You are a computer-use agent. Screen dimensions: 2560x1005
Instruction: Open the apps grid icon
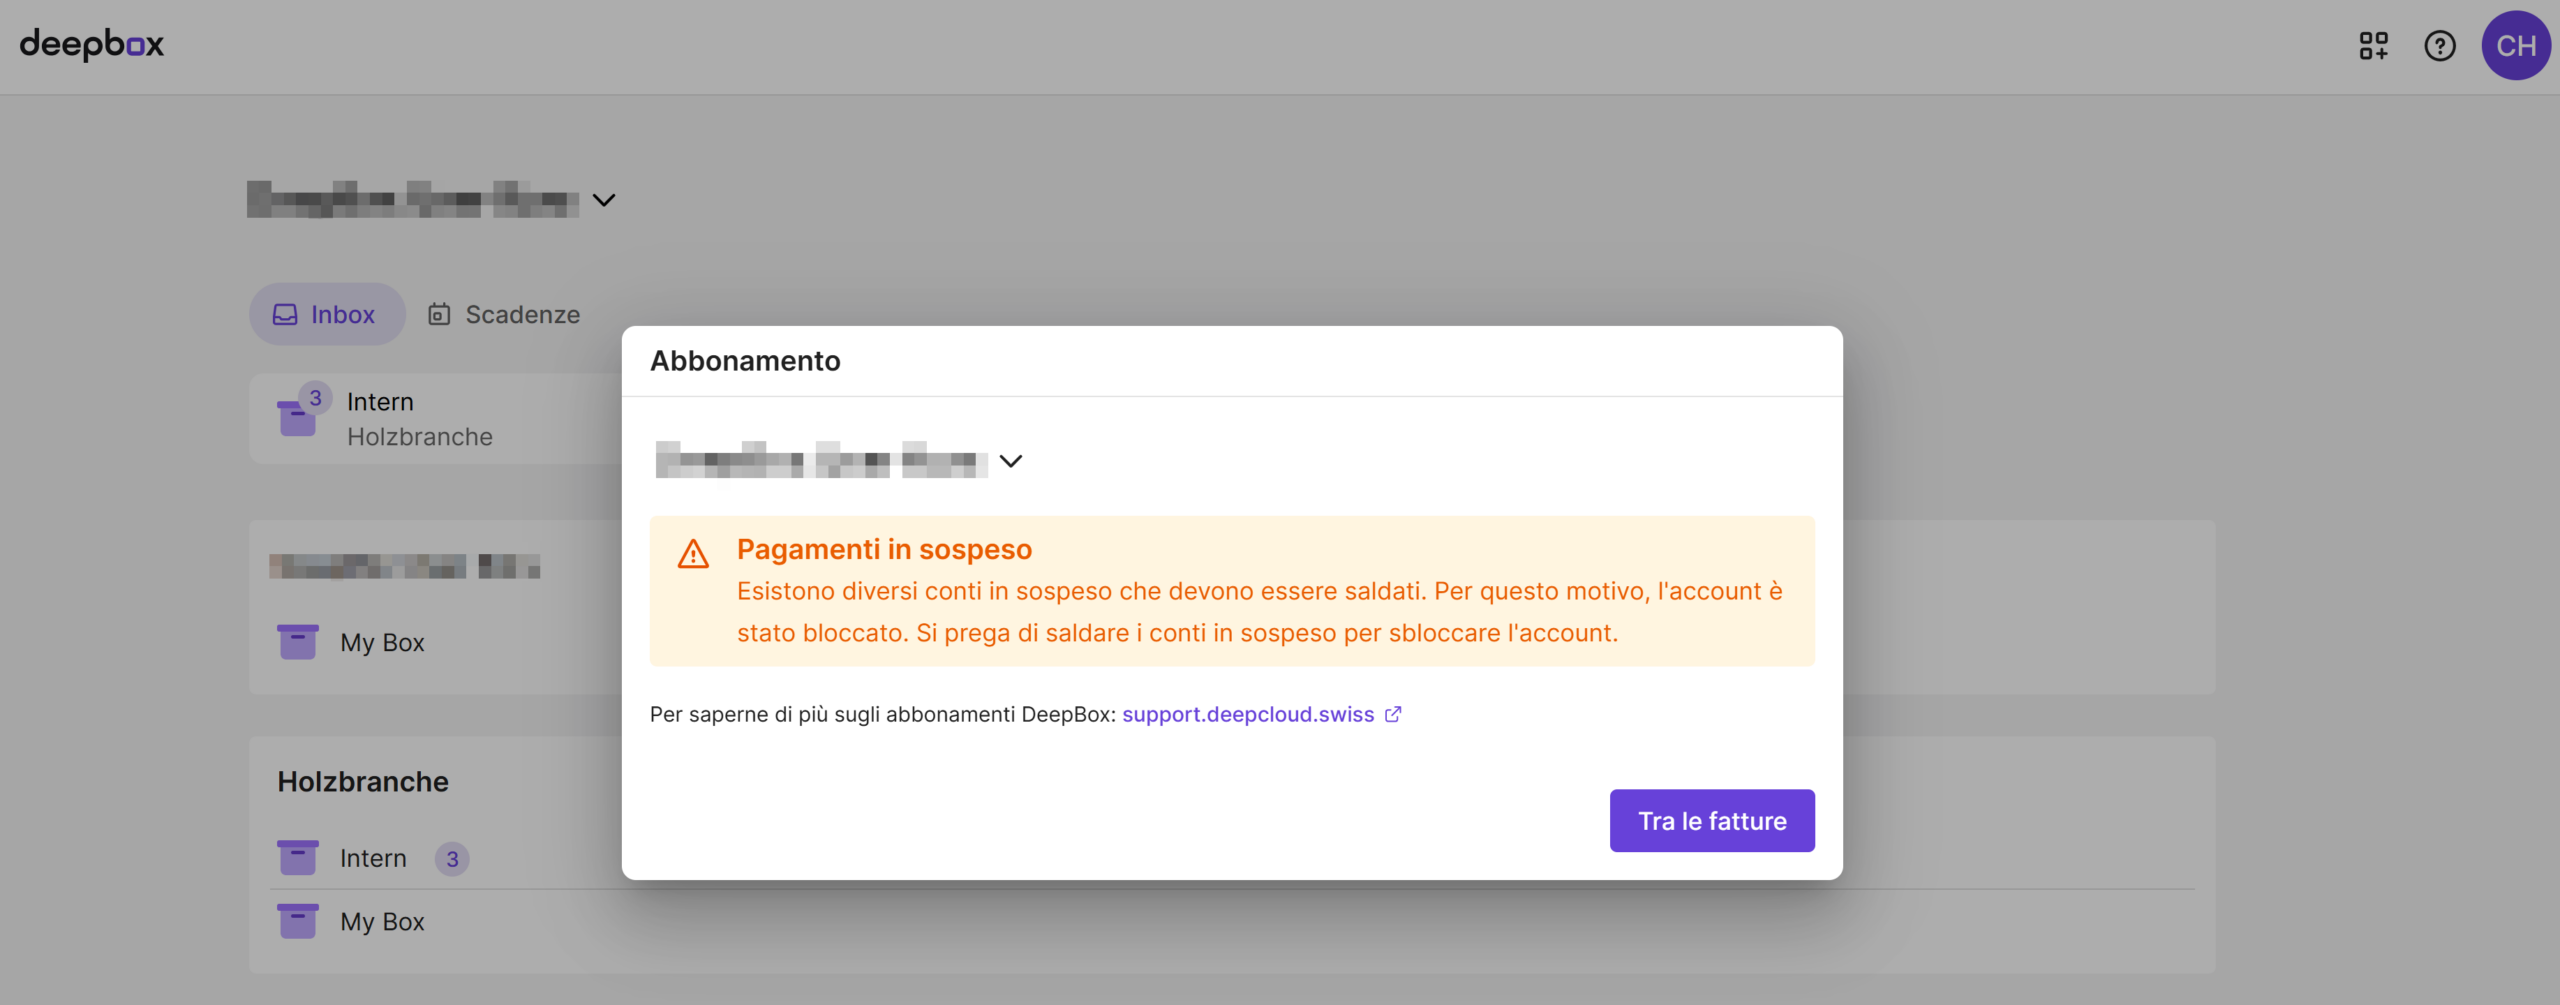[x=2373, y=46]
